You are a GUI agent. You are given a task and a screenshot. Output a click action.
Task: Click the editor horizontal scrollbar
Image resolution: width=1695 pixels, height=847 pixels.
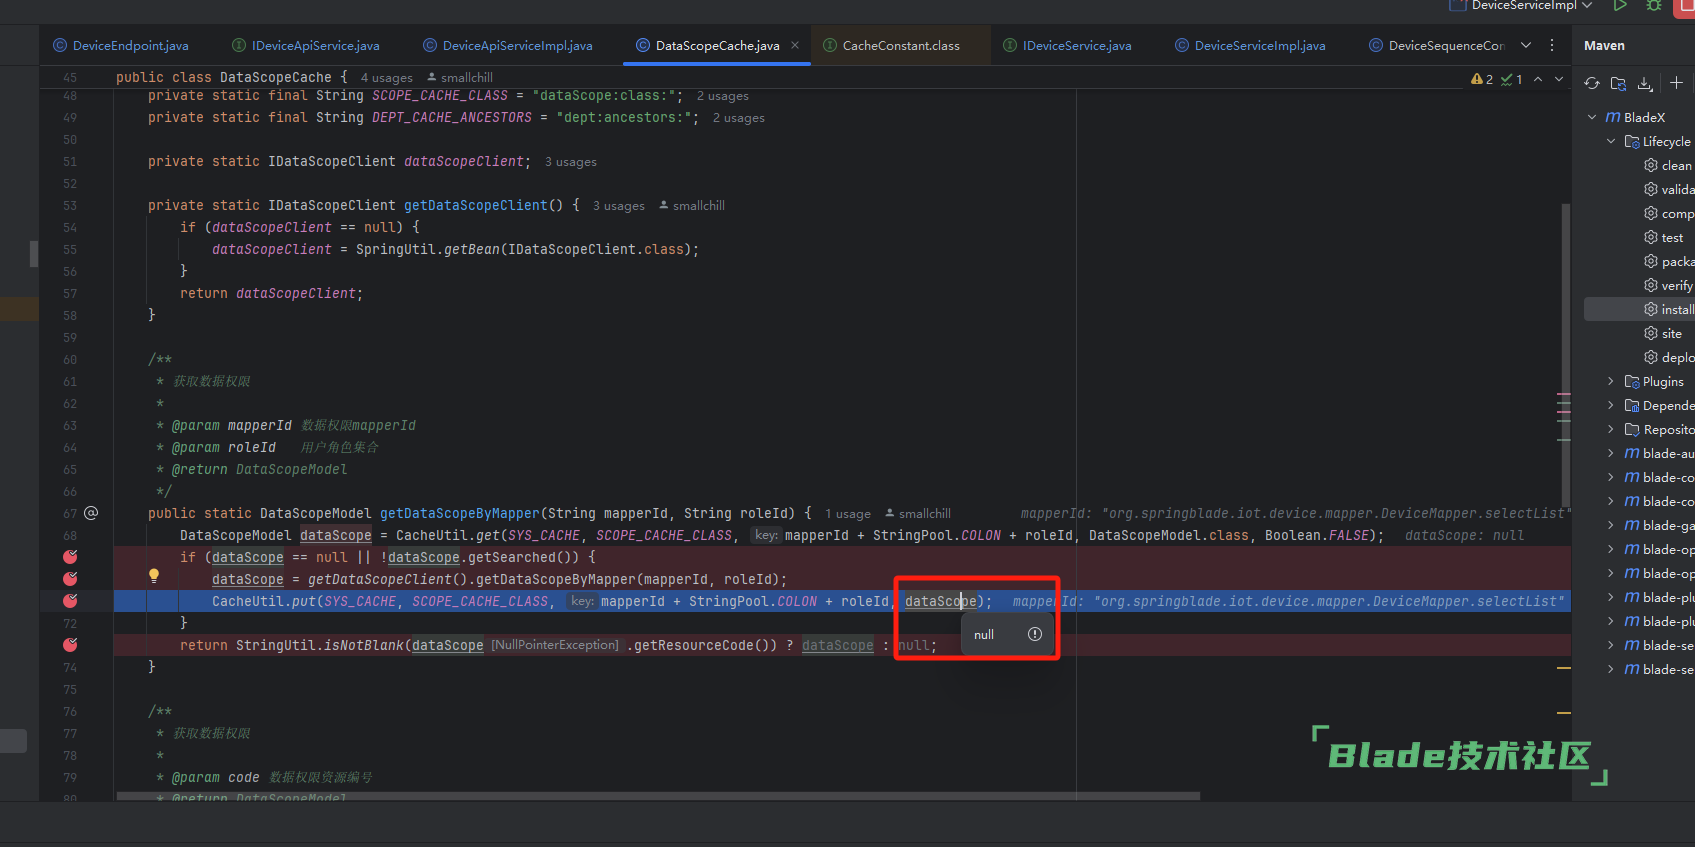tap(658, 796)
